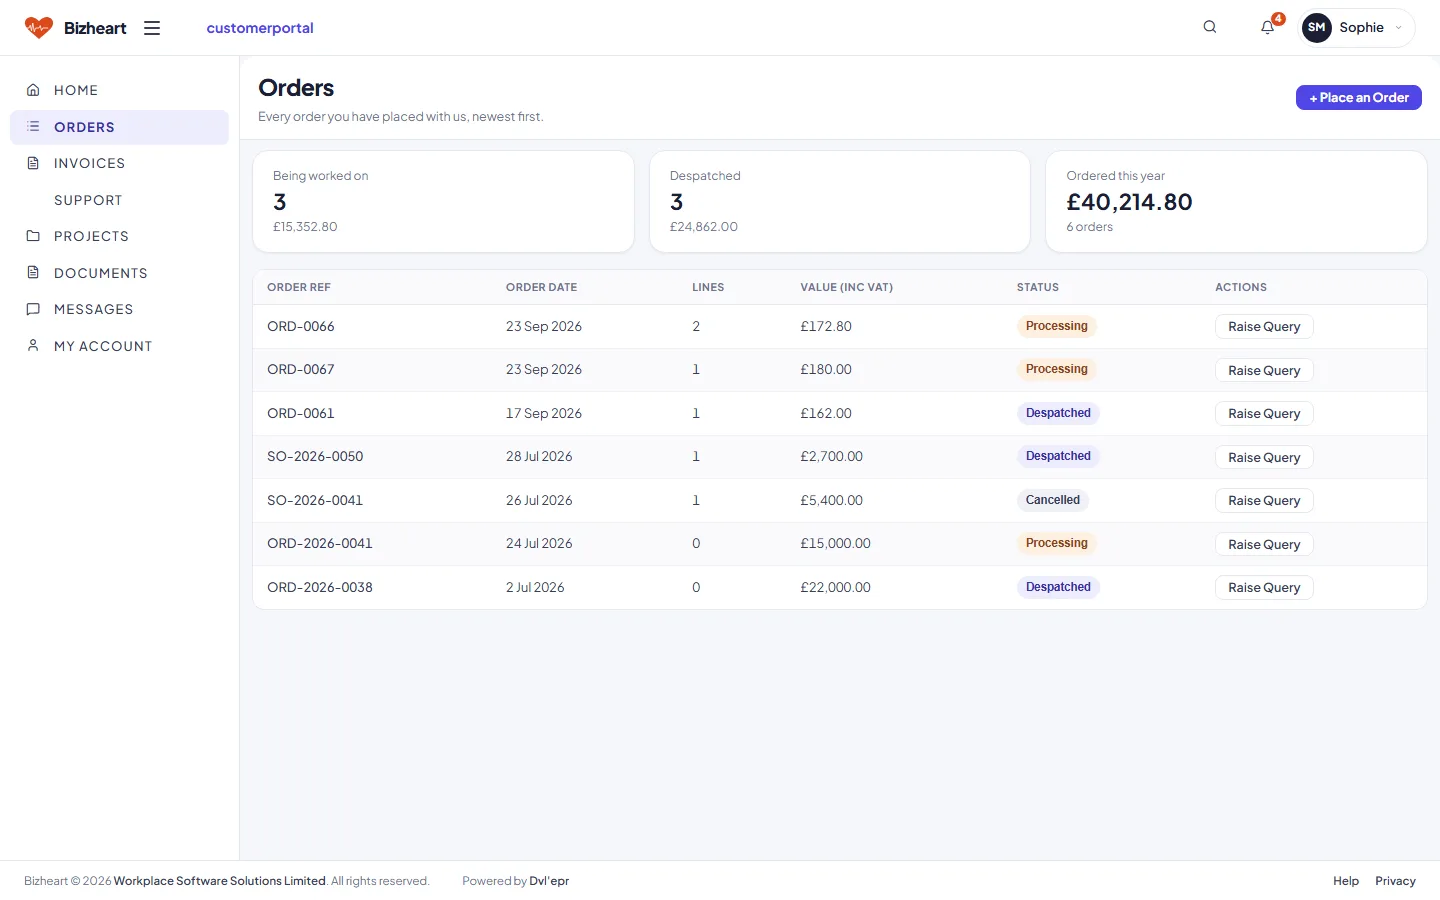Click the Cancelled status badge
This screenshot has width=1440, height=900.
(x=1053, y=500)
